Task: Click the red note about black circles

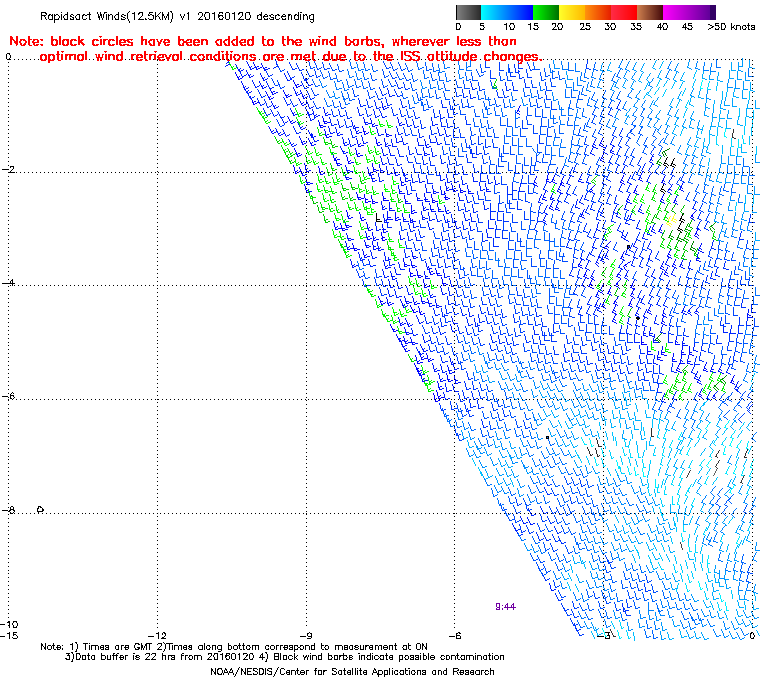Action: [275, 49]
